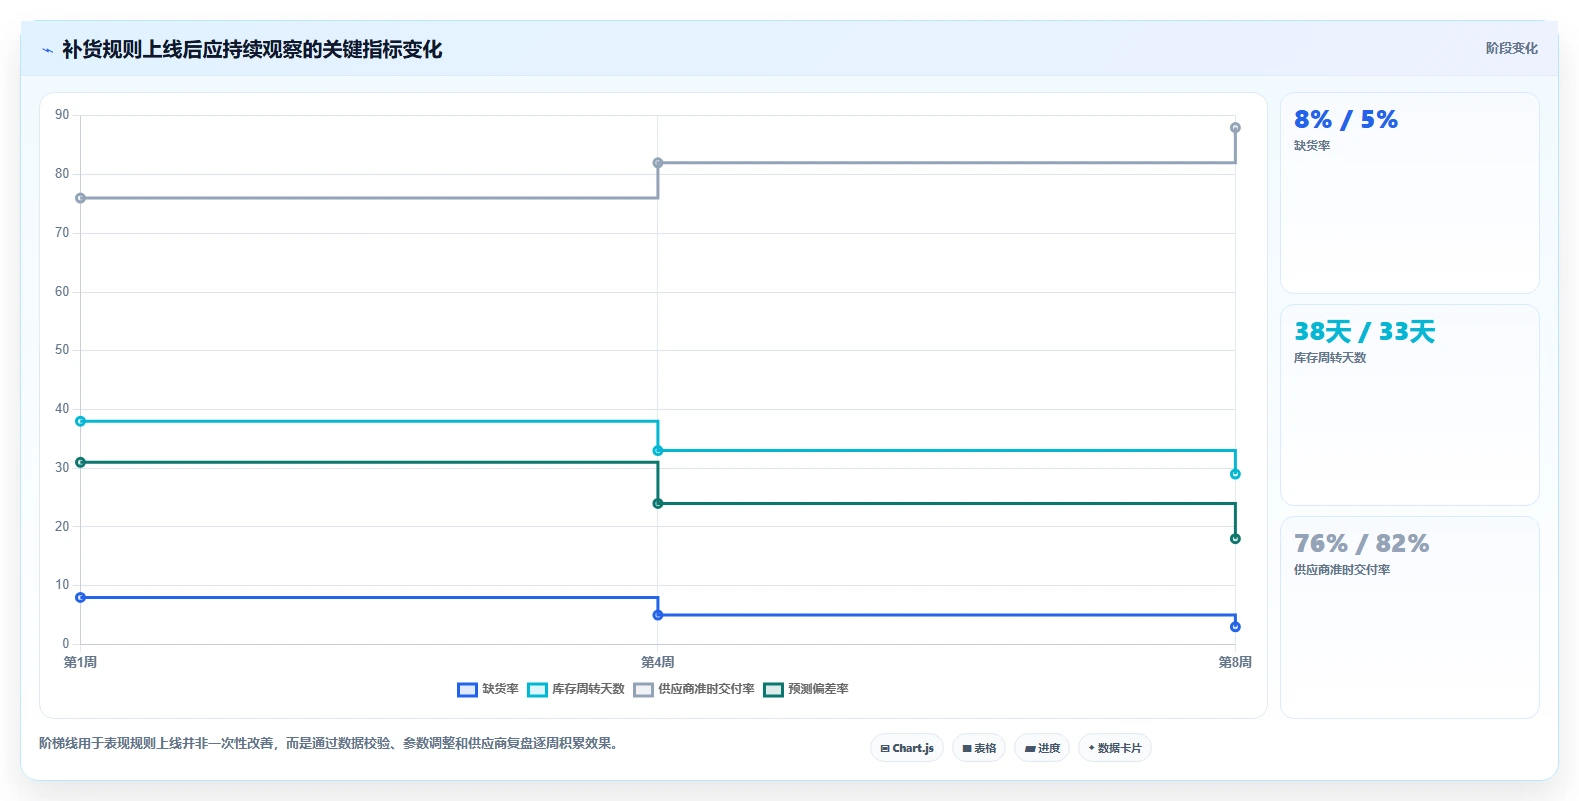Click the 90 y-axis tick label
The height and width of the screenshot is (801, 1579).
pyautogui.click(x=62, y=115)
